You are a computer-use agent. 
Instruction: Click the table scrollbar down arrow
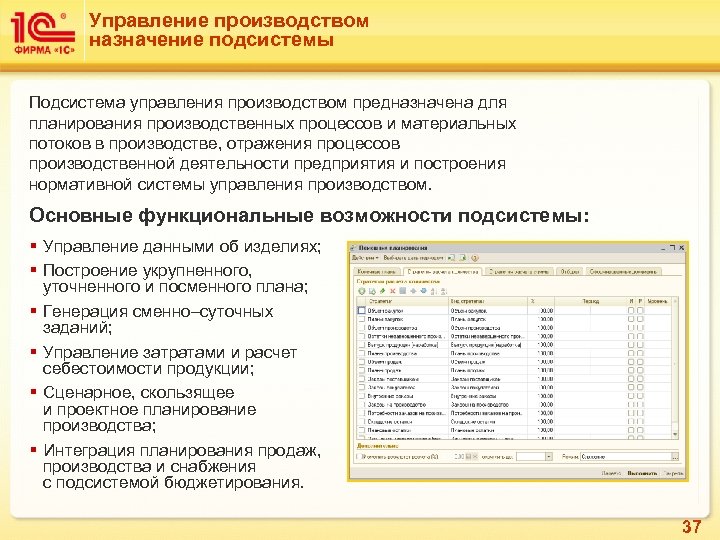(675, 434)
